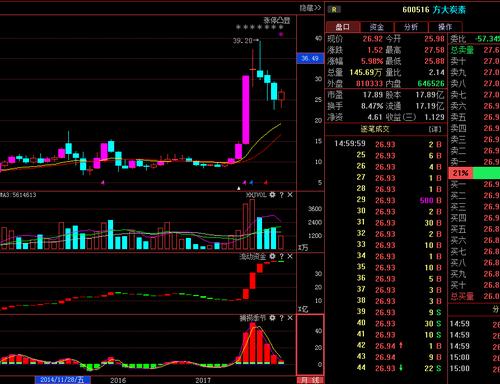500x384 pixels.
Task: Click help icon of the bottom indicator panel
Action: pos(282,318)
